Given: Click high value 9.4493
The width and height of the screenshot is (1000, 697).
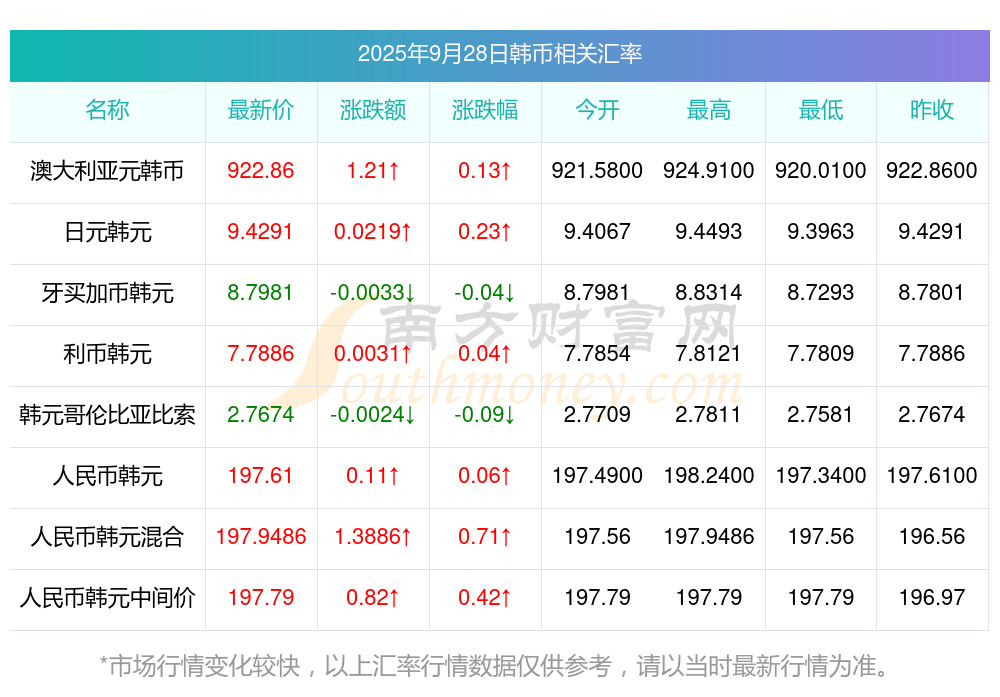Looking at the screenshot, I should click(x=709, y=231).
